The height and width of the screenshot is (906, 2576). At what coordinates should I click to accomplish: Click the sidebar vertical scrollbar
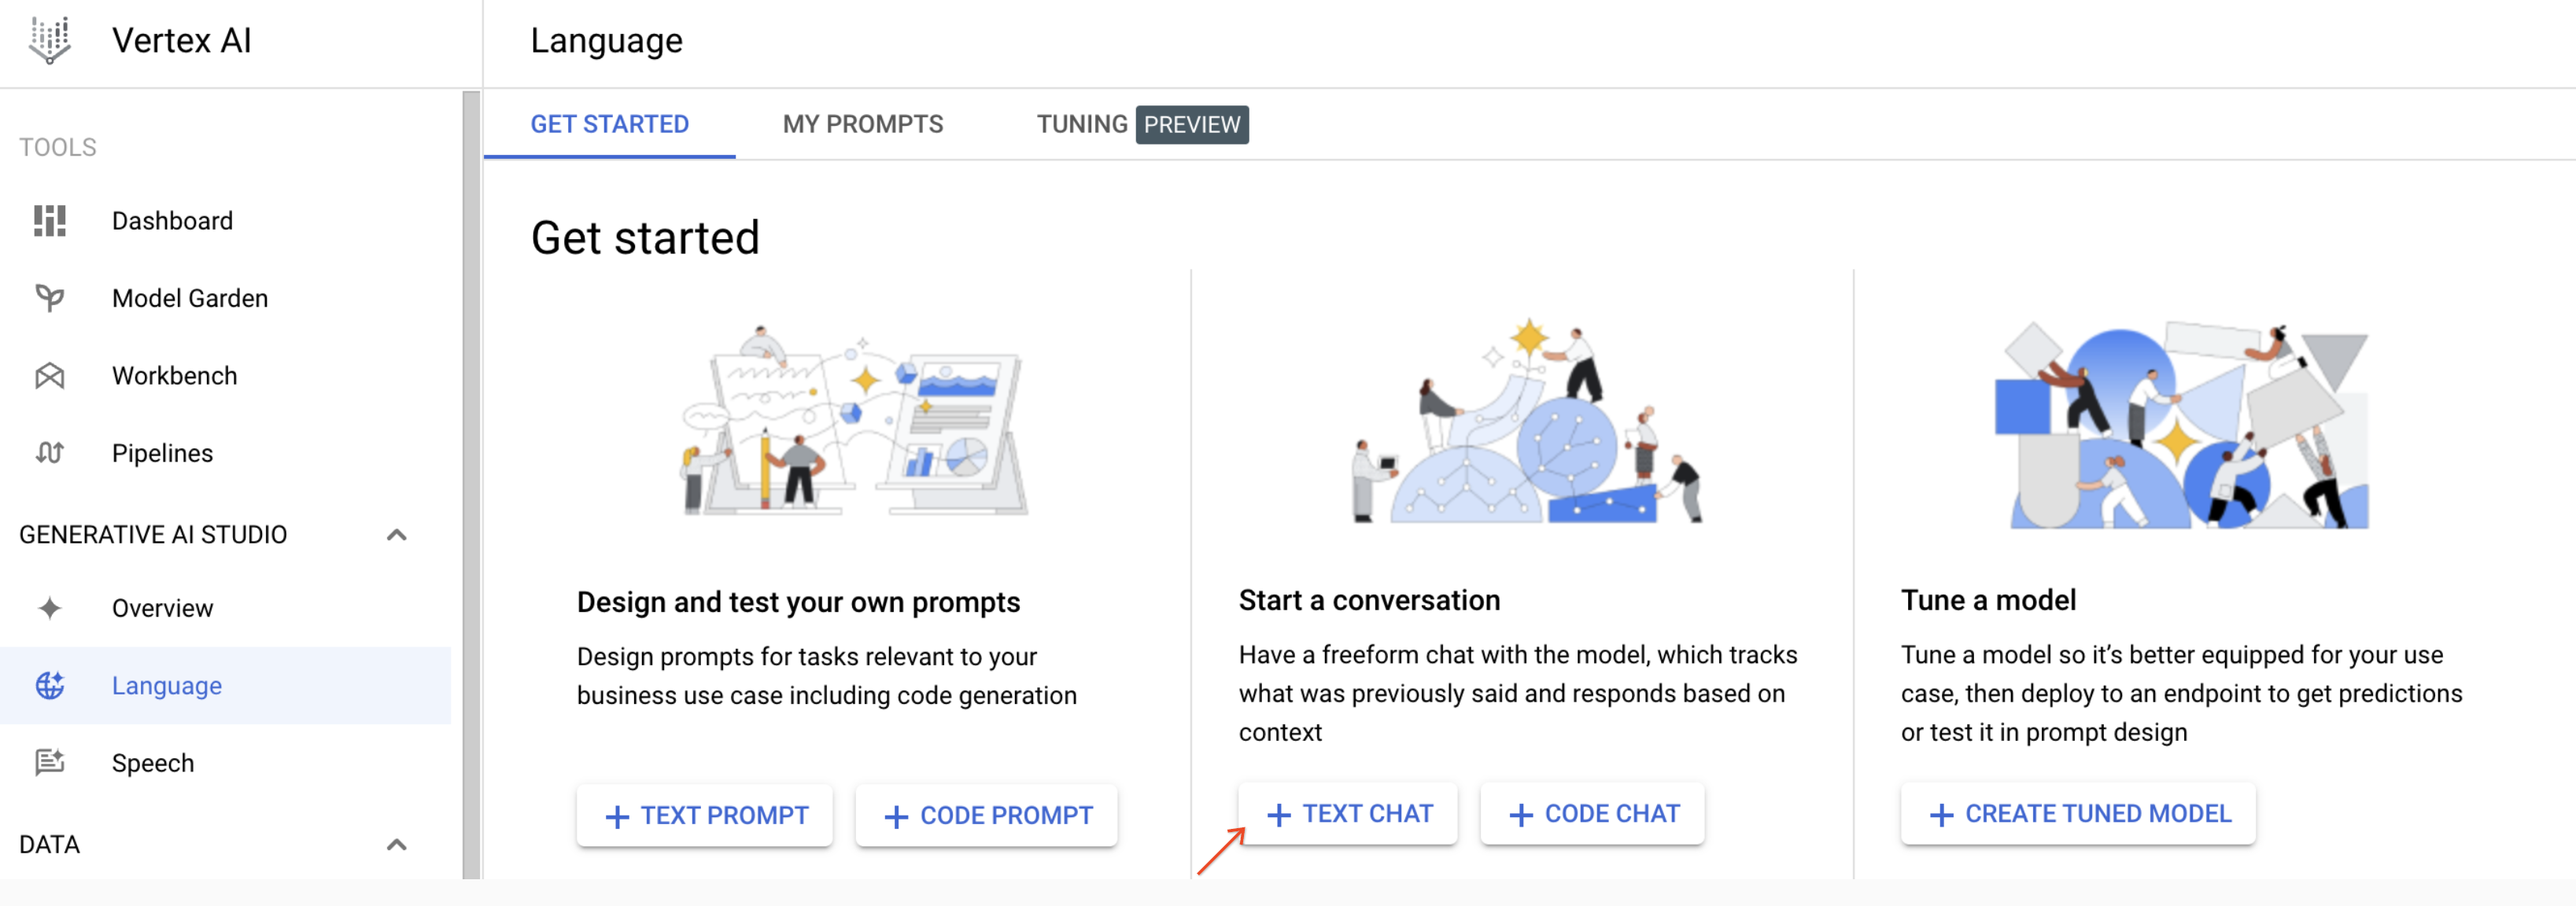coord(471,485)
